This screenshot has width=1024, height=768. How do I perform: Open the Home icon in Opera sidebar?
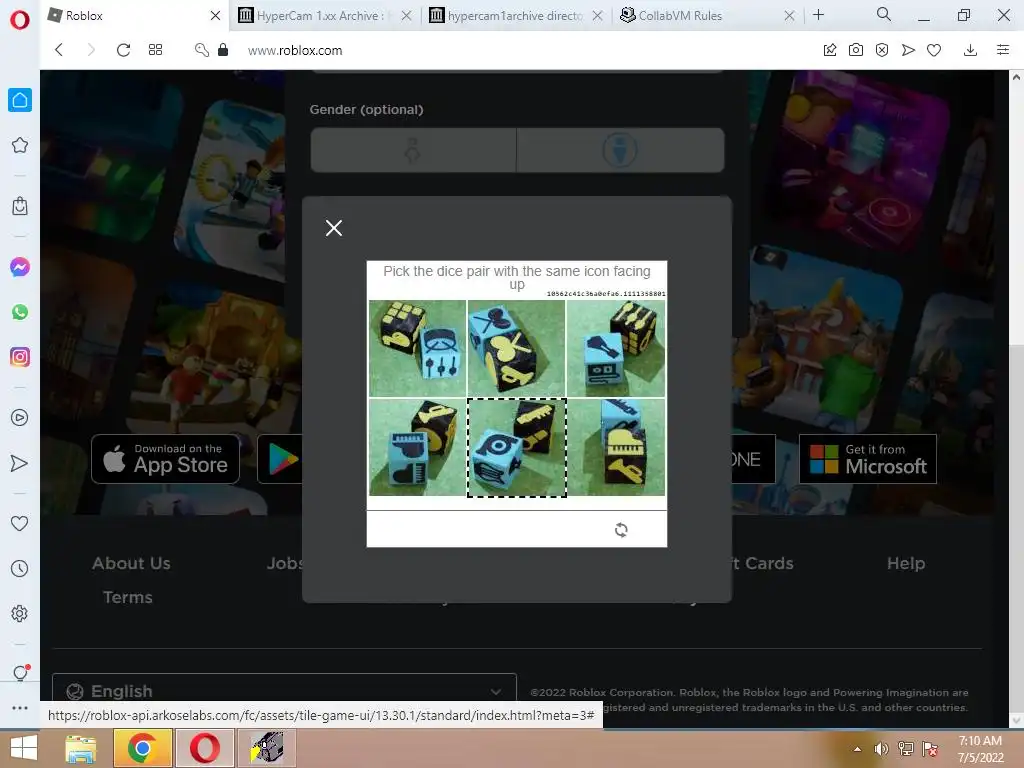point(20,100)
